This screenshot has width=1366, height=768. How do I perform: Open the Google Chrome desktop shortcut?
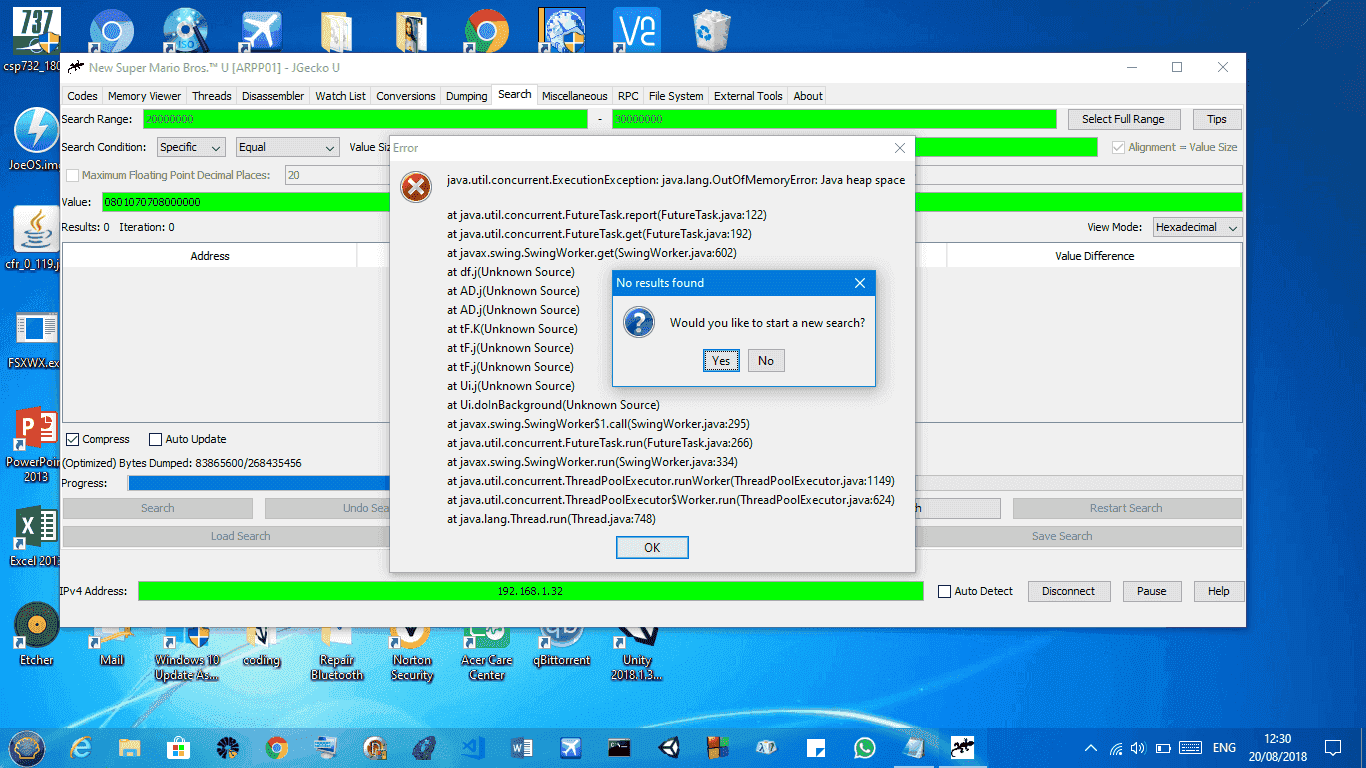click(486, 30)
